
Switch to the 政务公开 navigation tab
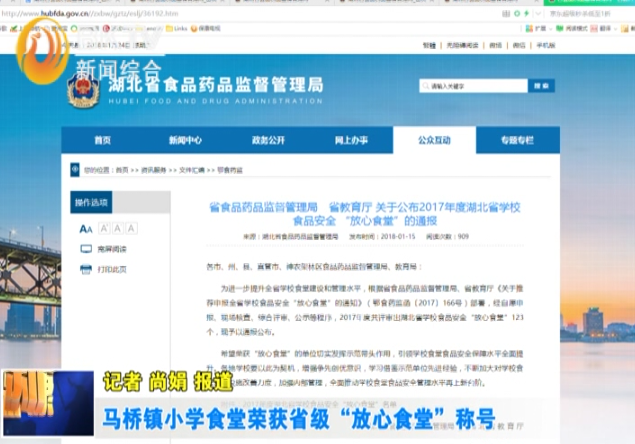(x=268, y=140)
